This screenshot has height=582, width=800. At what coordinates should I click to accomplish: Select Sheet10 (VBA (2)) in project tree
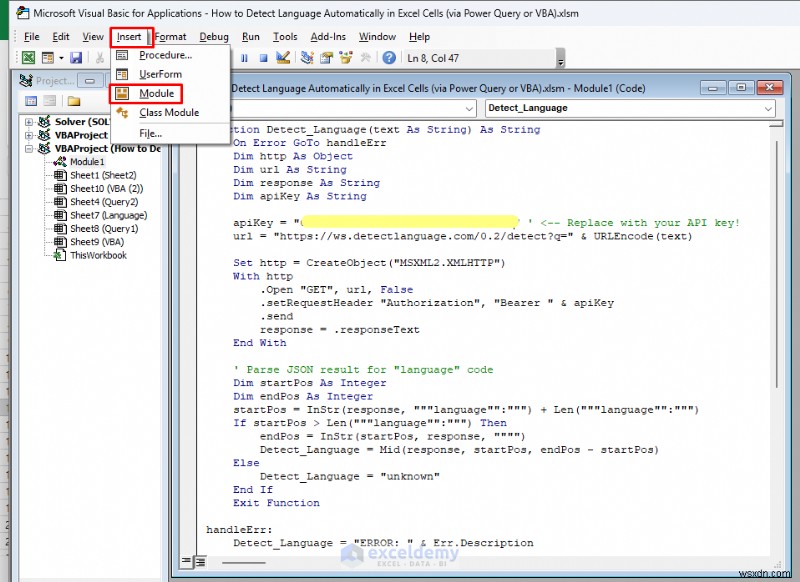click(107, 188)
